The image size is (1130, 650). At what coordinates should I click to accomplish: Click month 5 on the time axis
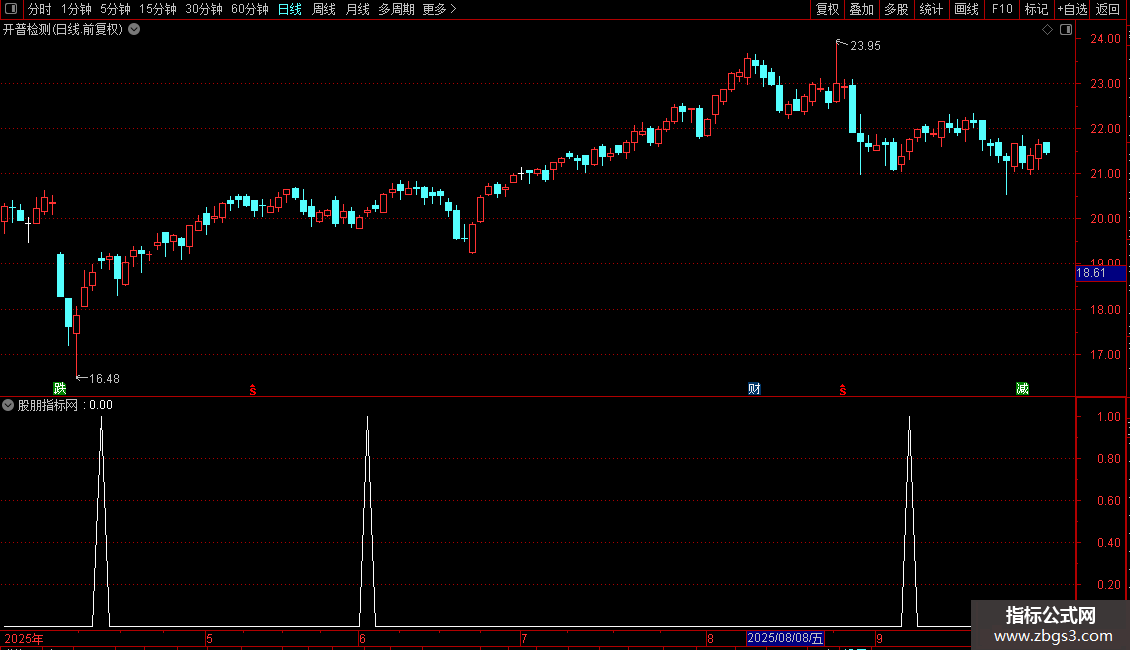[x=209, y=638]
